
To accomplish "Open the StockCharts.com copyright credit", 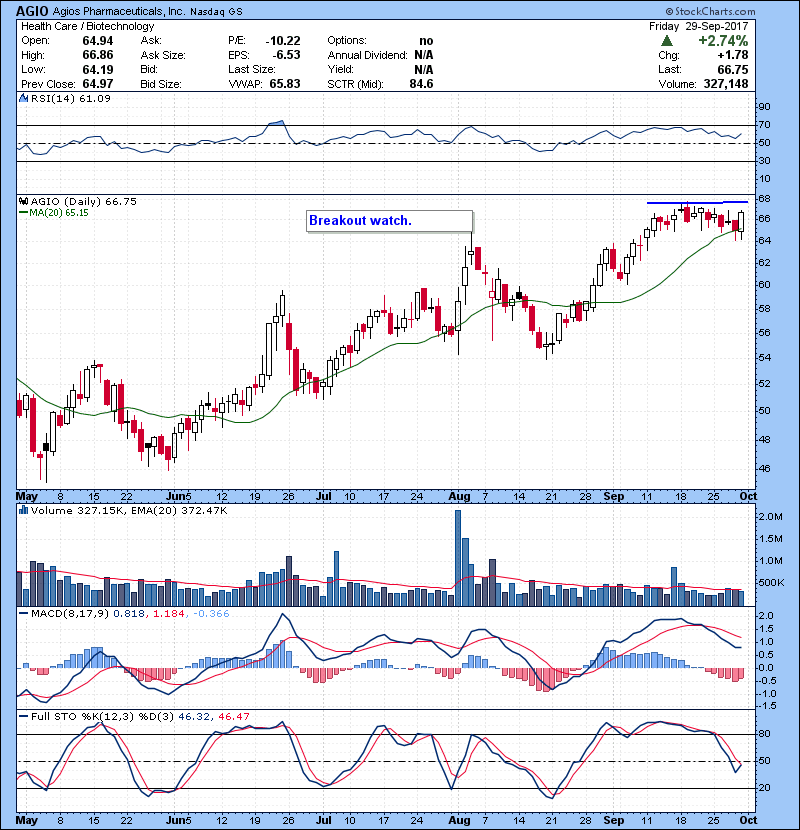I will [710, 11].
